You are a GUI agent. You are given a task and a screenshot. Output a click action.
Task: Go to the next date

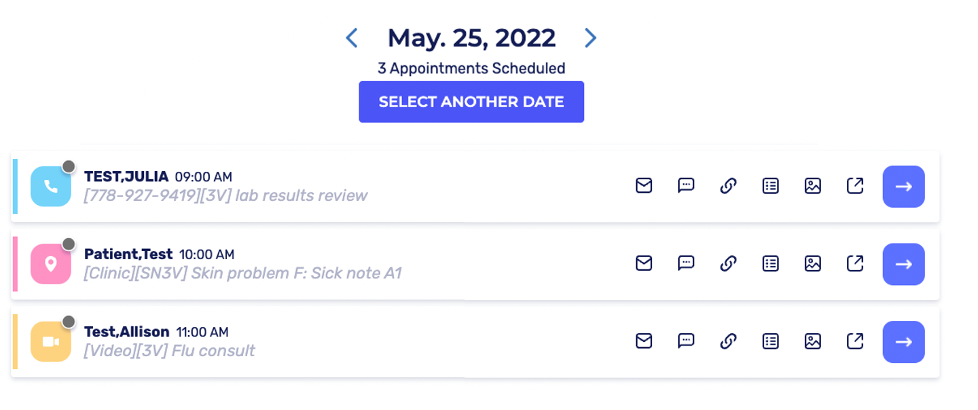590,38
